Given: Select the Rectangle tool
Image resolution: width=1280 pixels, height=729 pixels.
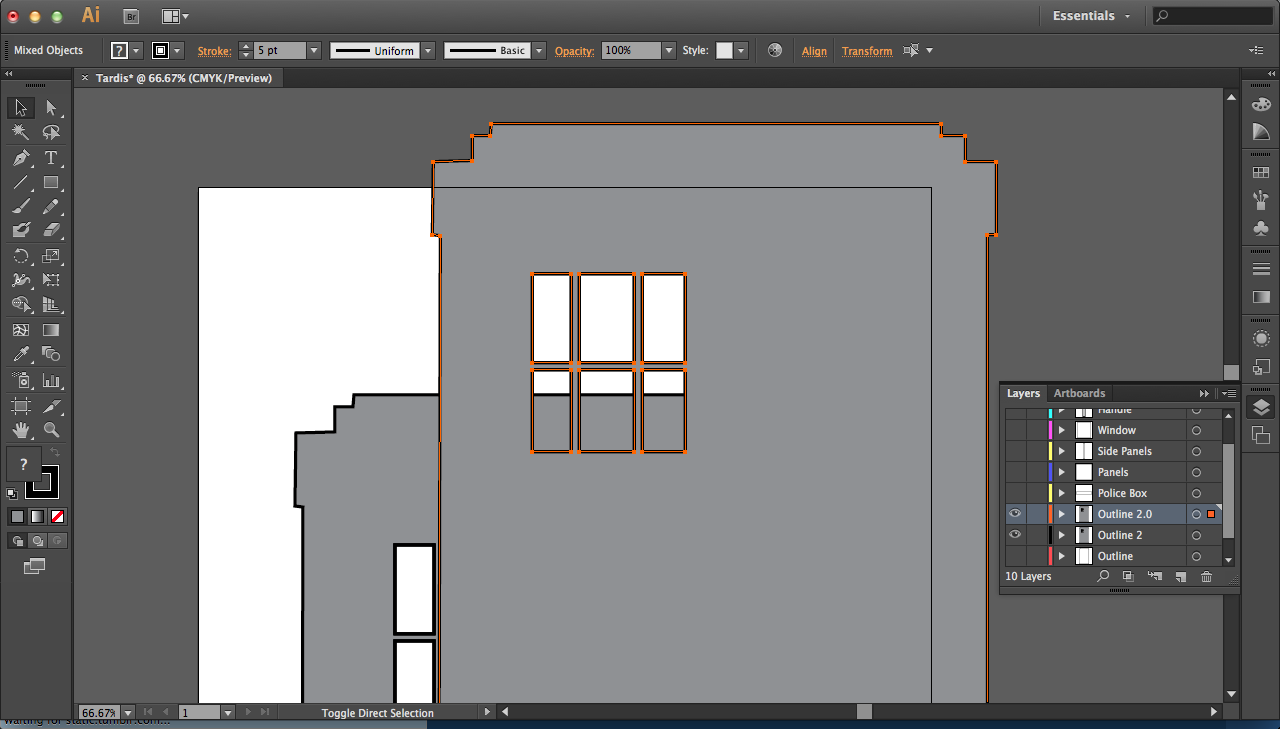Looking at the screenshot, I should point(51,182).
